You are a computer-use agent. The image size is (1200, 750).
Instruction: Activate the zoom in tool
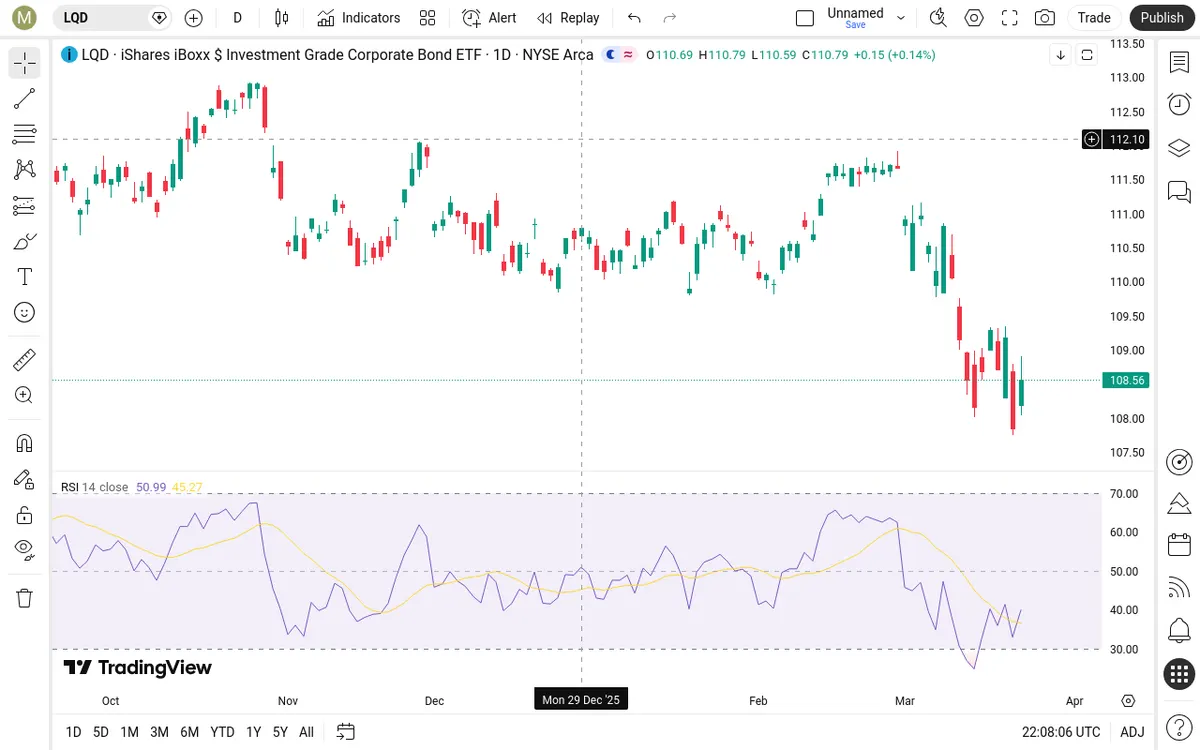(x=25, y=395)
